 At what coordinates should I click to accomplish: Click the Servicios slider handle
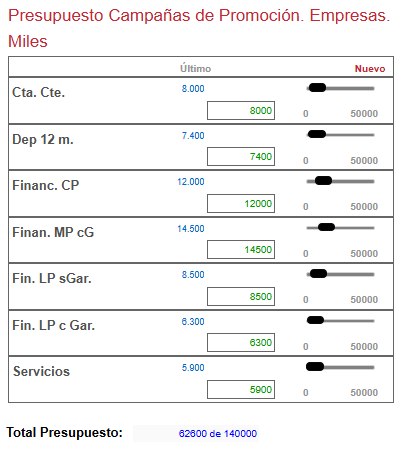[315, 367]
